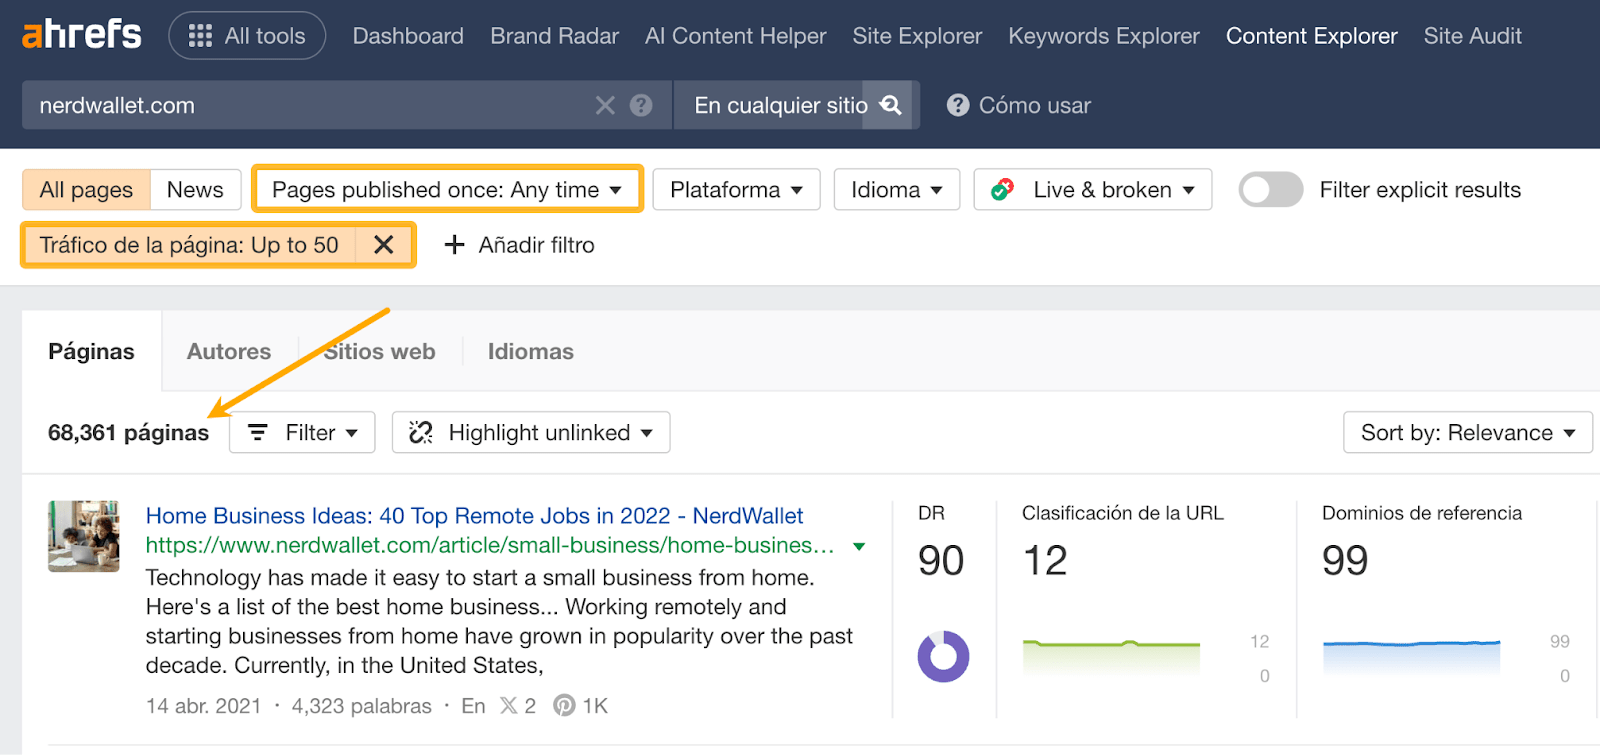
Task: Click the Ahrefs logo
Action: pyautogui.click(x=82, y=35)
